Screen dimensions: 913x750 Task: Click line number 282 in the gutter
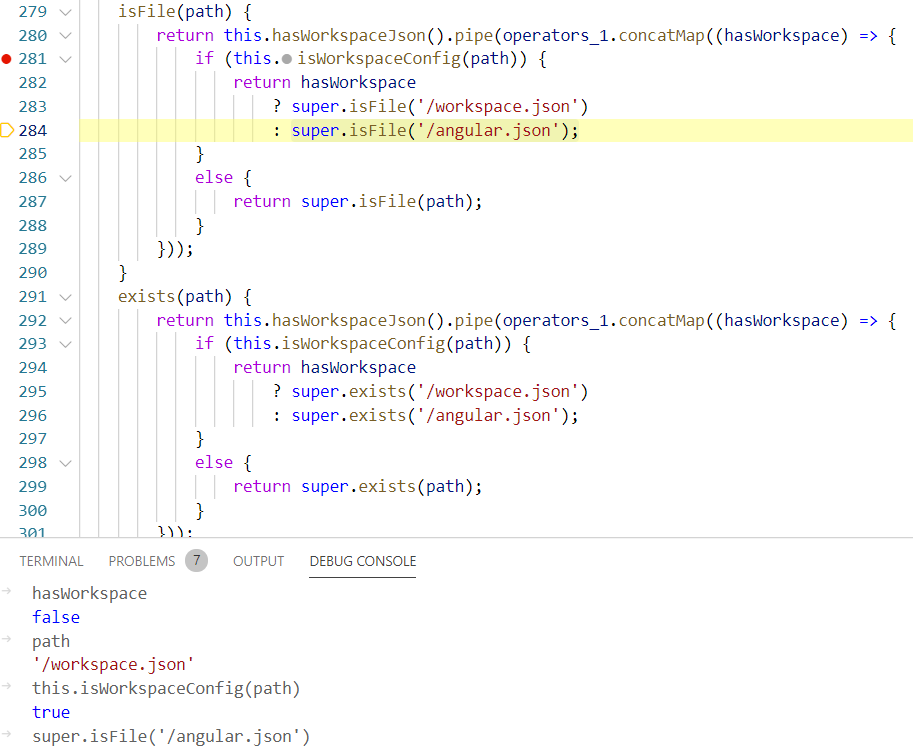tap(33, 83)
